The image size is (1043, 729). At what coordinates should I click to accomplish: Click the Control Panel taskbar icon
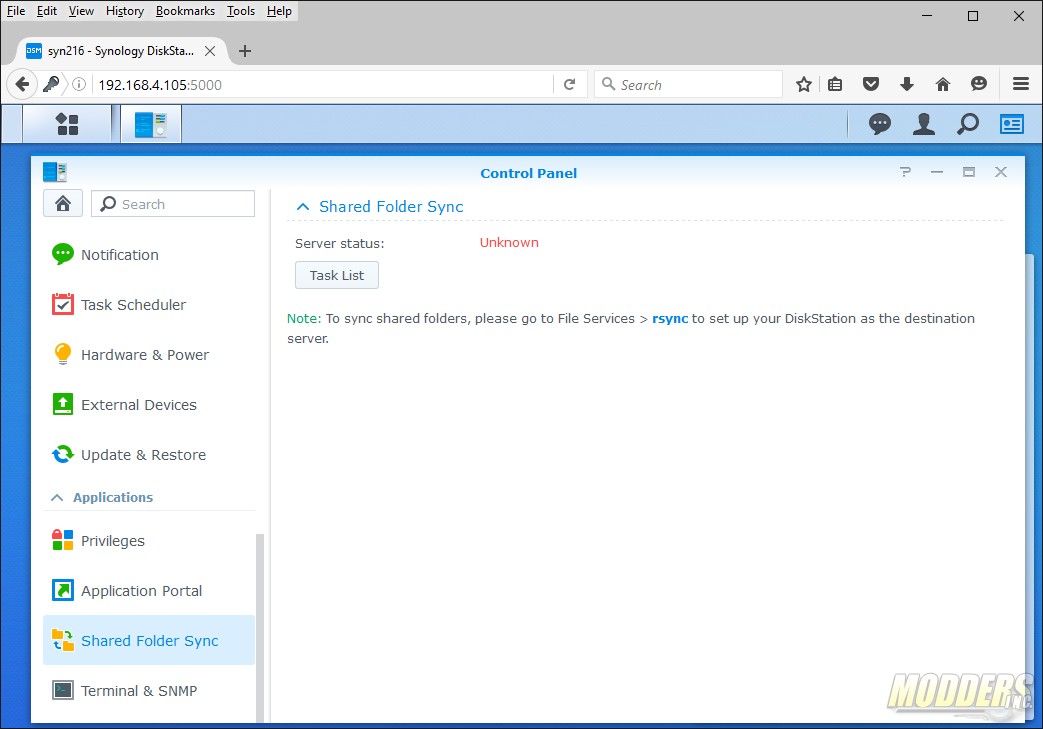[x=151, y=124]
